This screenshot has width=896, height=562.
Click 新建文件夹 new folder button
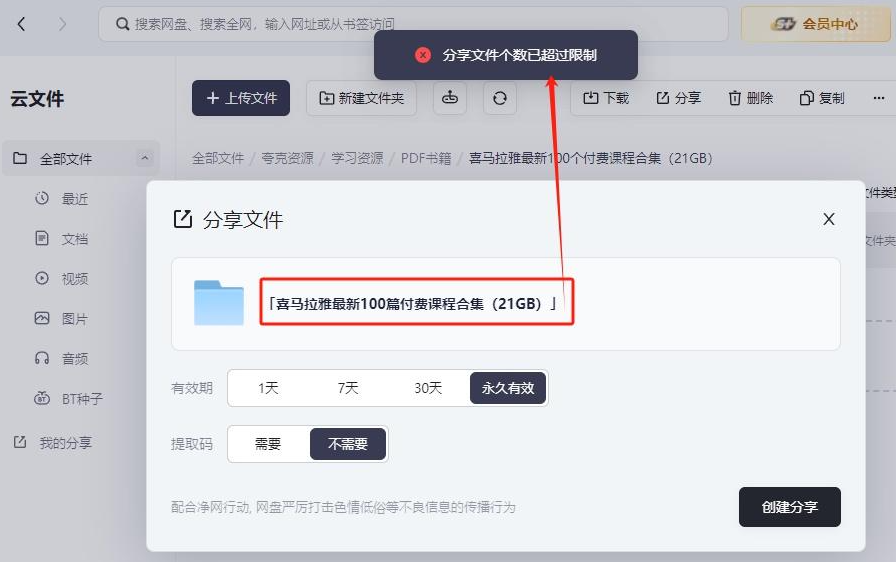[x=361, y=98]
